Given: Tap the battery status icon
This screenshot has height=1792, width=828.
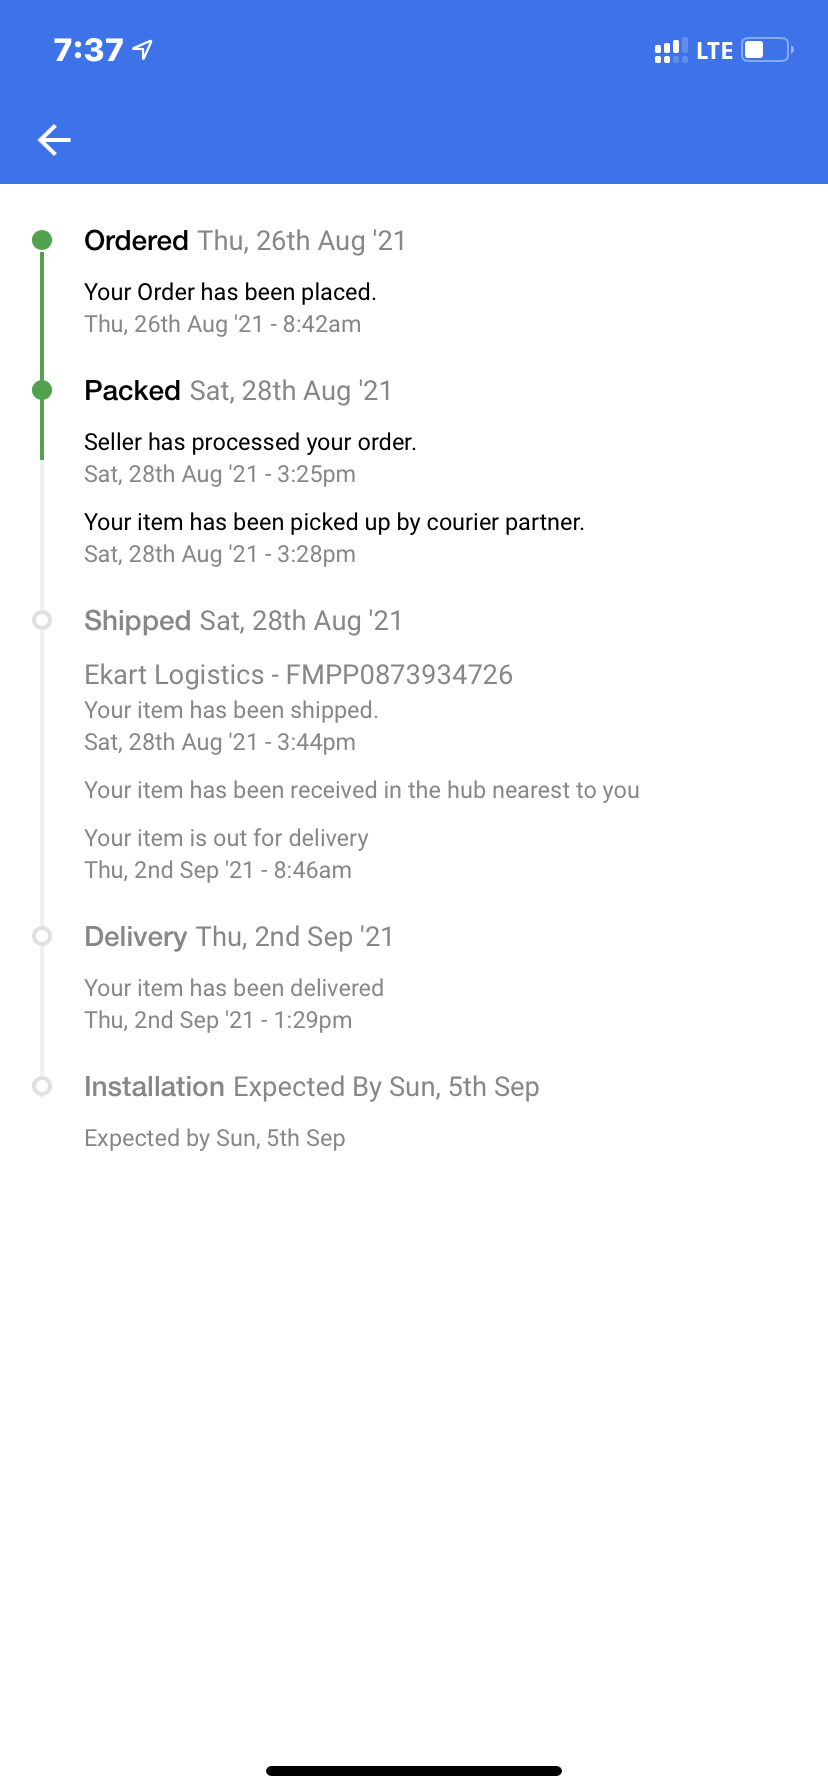Looking at the screenshot, I should [x=767, y=49].
